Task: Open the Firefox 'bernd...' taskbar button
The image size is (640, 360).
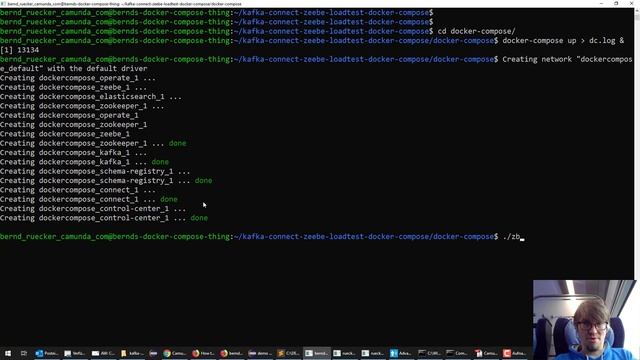Action: point(231,353)
